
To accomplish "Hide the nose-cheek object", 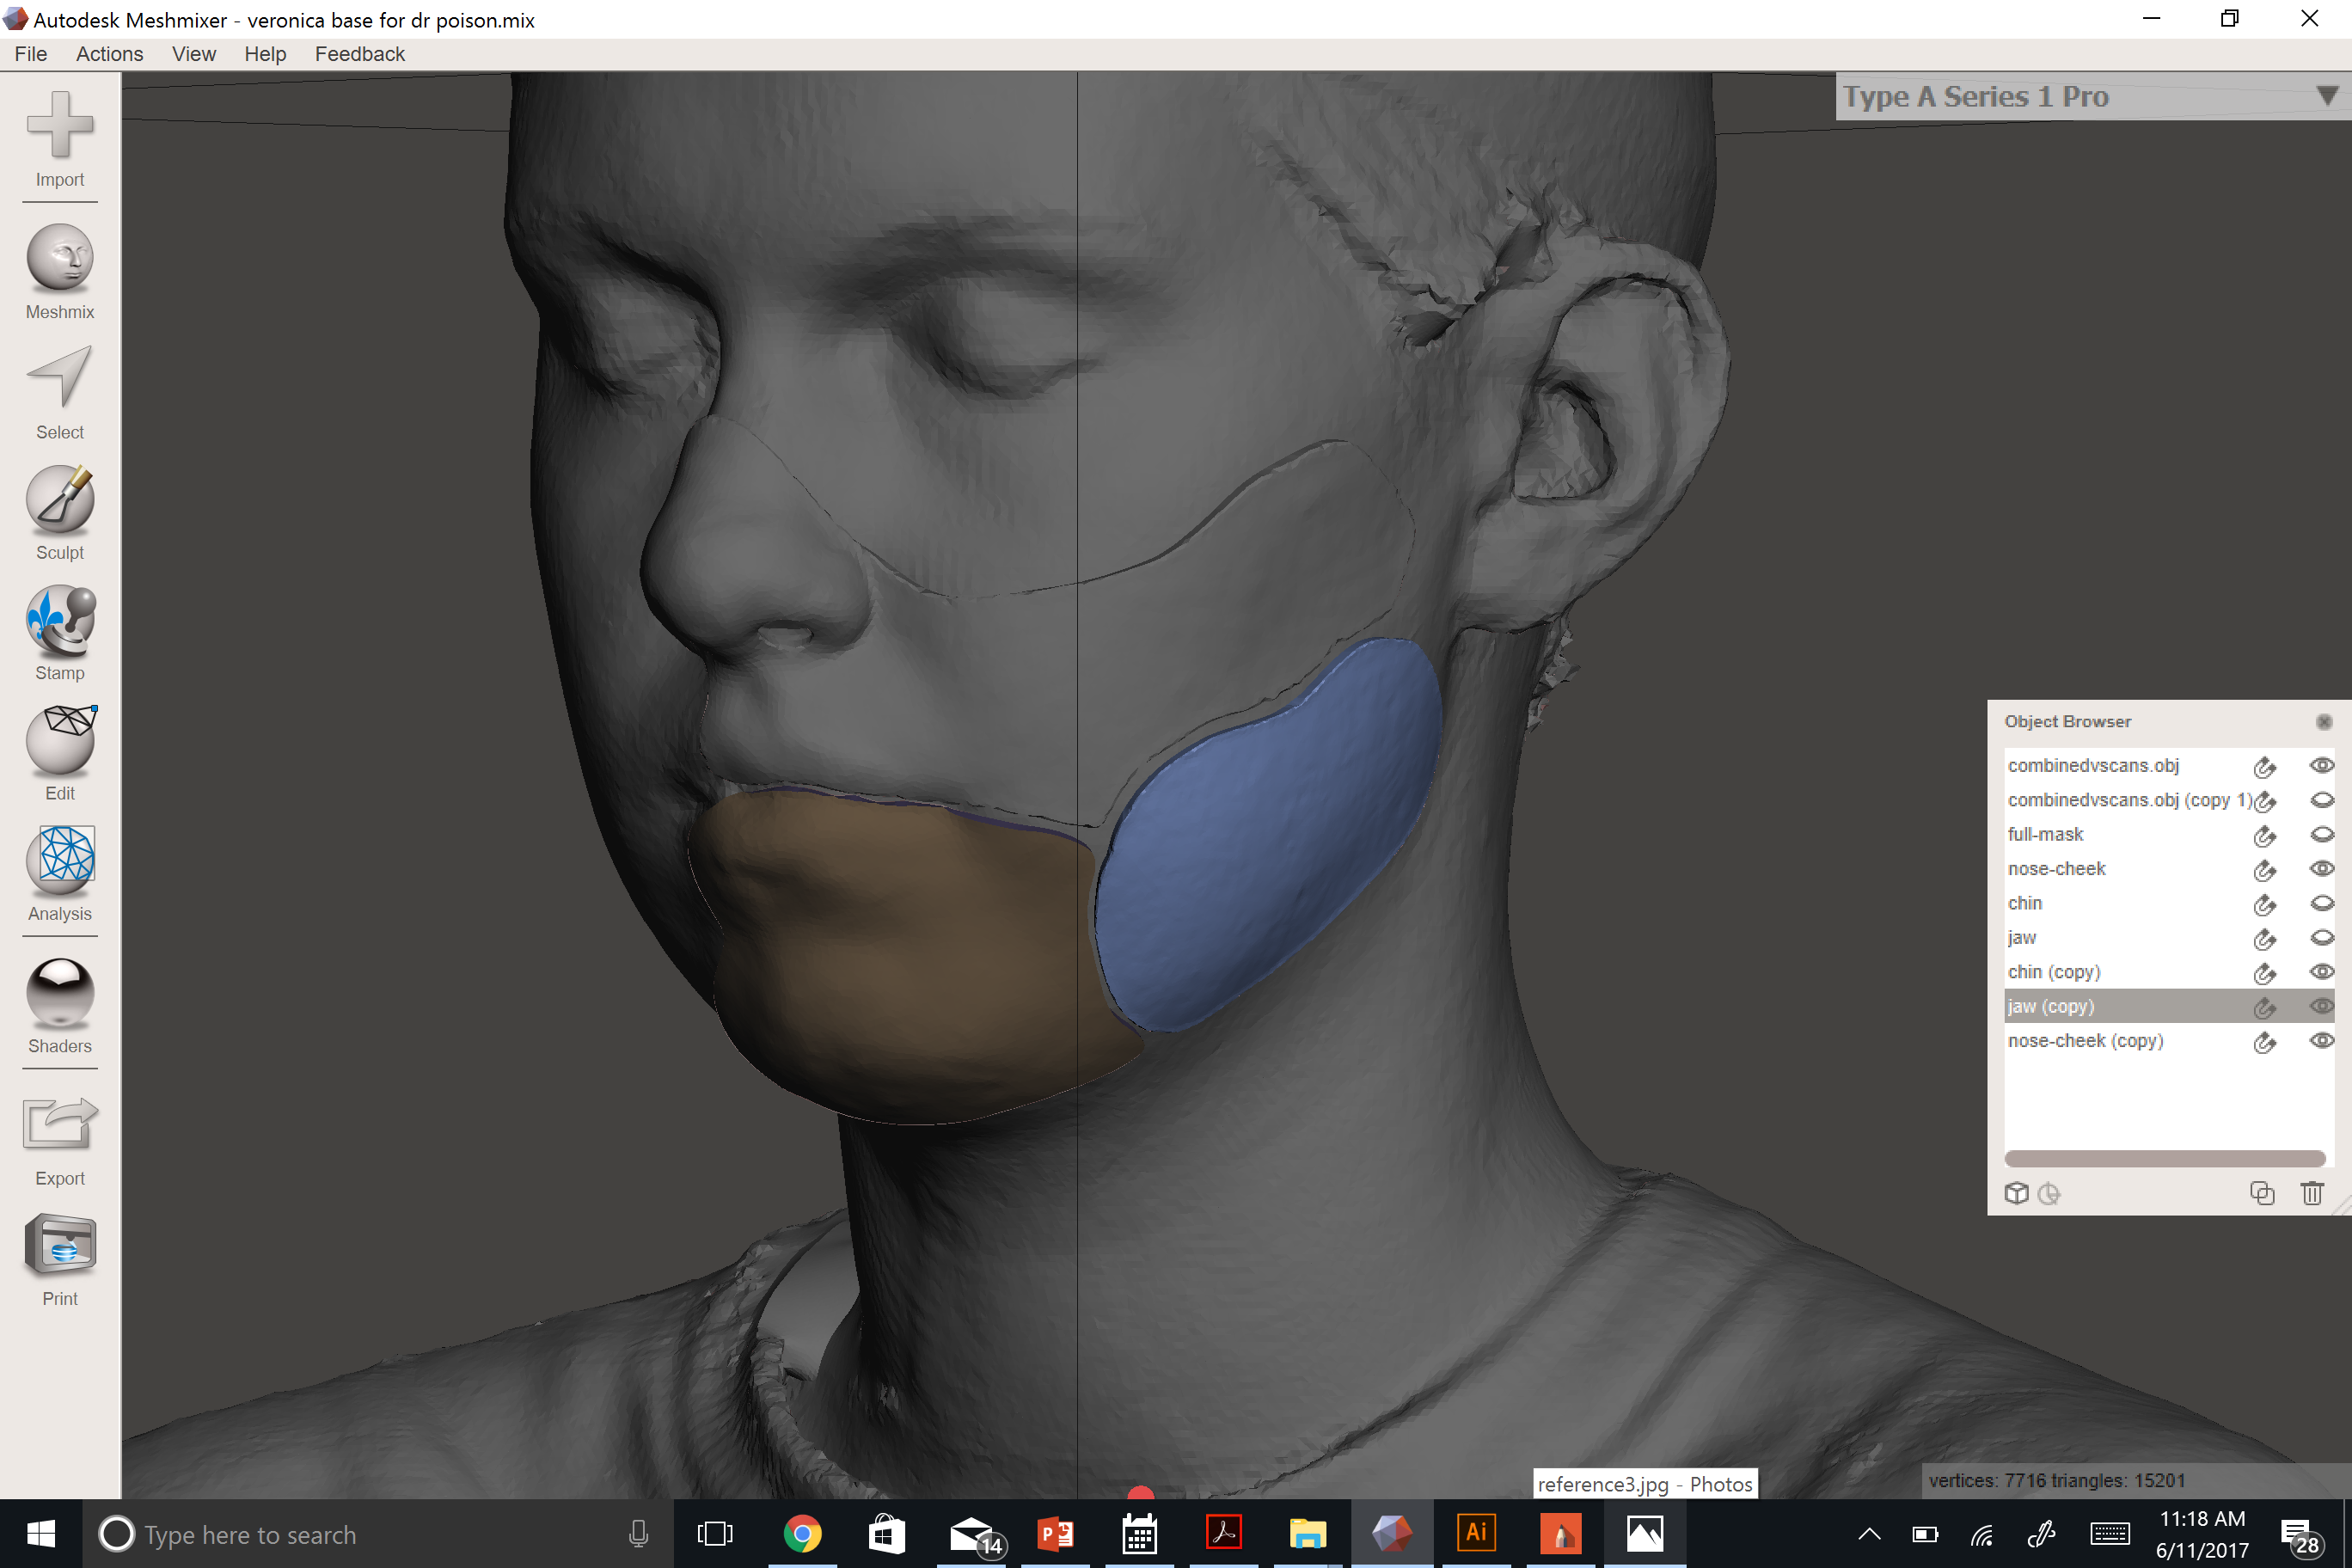I will (x=2322, y=868).
